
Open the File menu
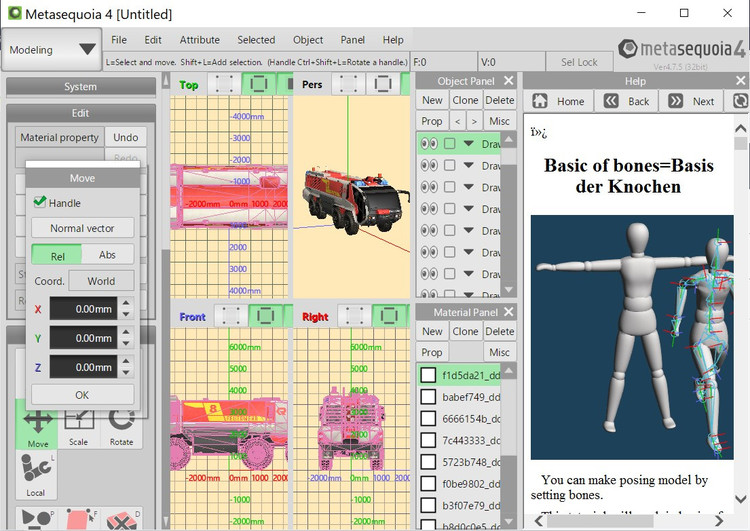click(119, 40)
